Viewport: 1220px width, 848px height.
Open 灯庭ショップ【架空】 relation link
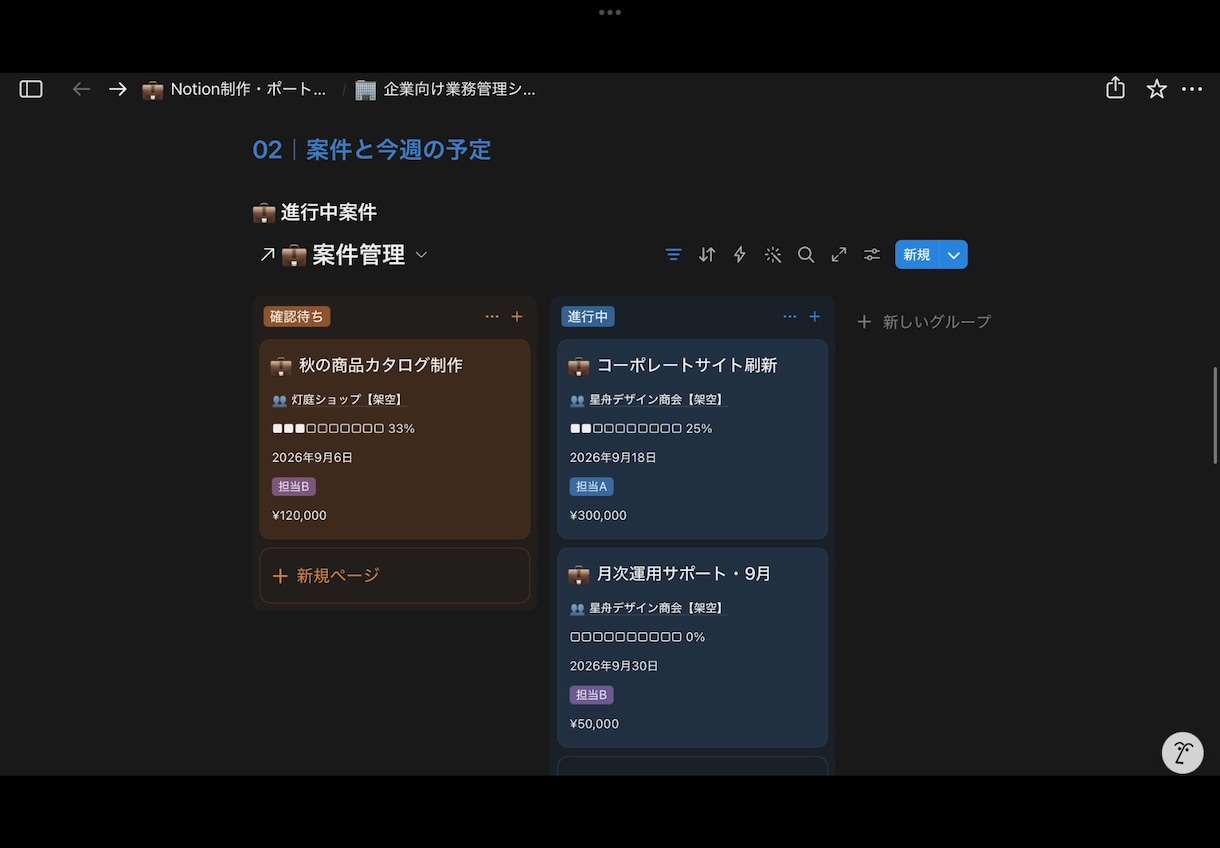coord(338,400)
